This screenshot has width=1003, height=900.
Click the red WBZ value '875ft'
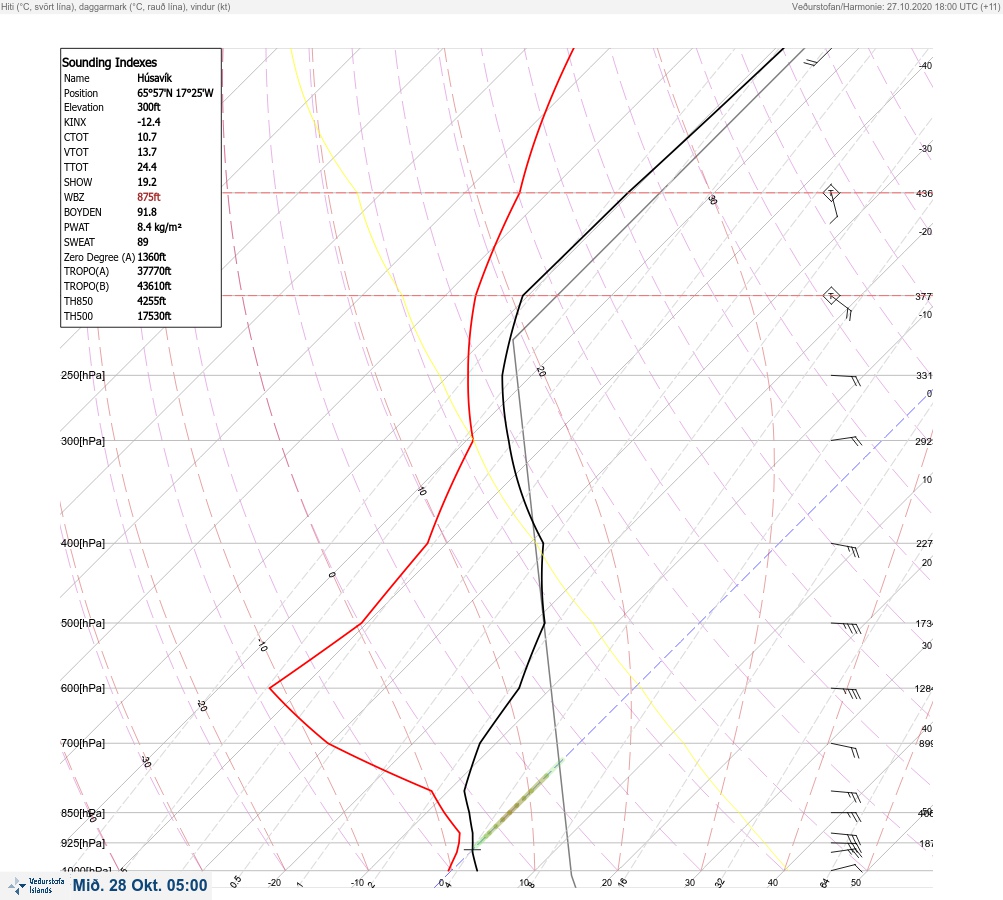click(x=148, y=197)
